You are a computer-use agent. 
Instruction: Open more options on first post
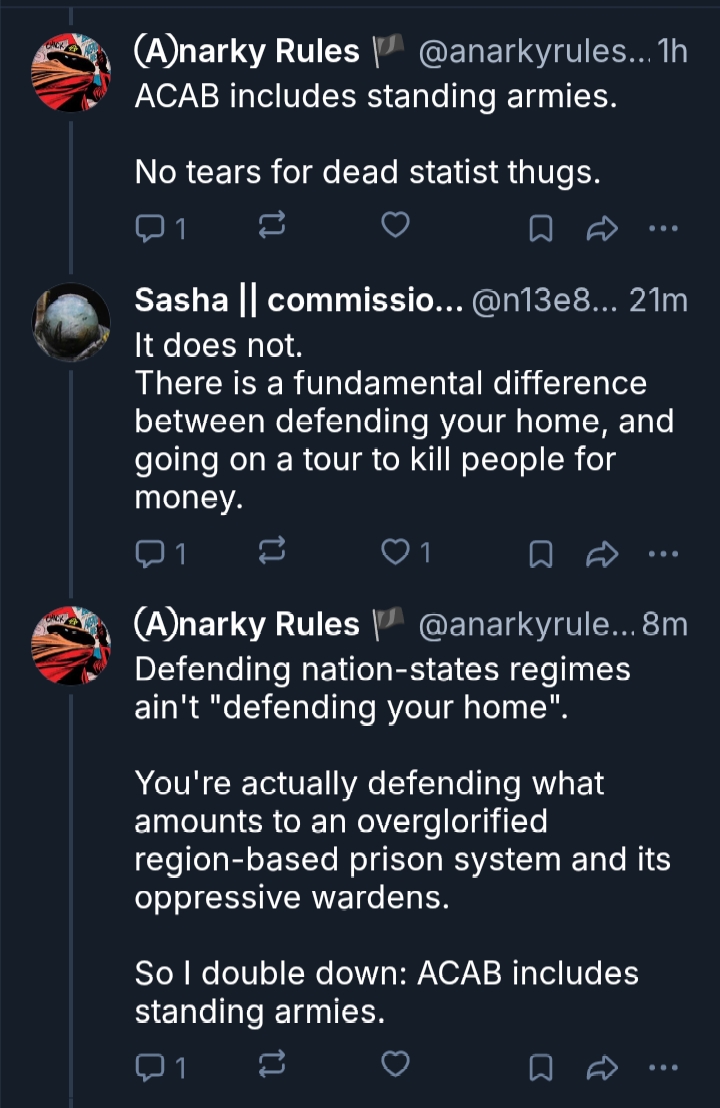[662, 229]
